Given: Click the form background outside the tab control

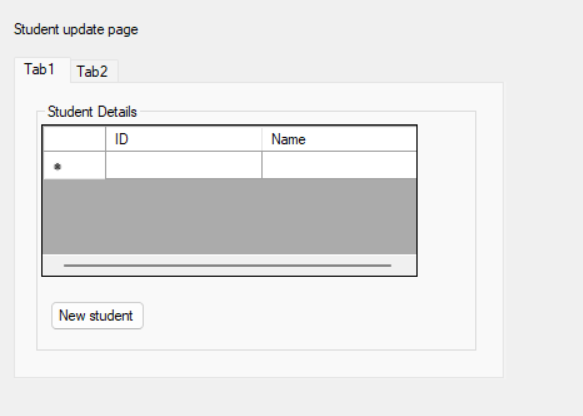Looking at the screenshot, I should coord(543,223).
